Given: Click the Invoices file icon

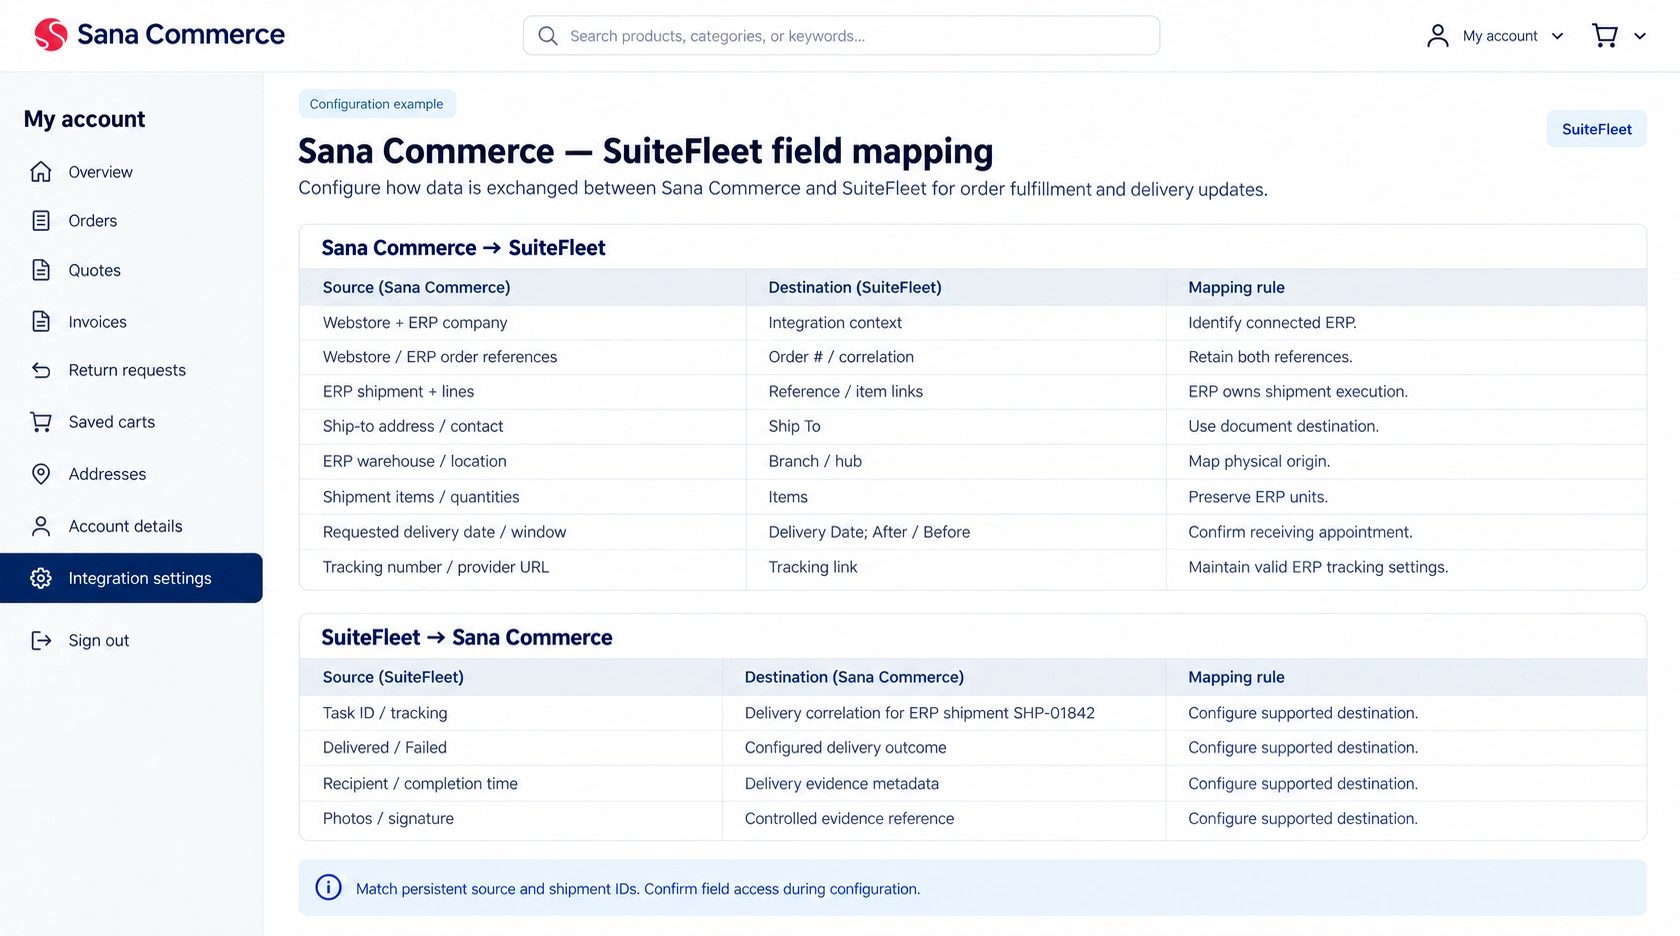Looking at the screenshot, I should point(41,322).
